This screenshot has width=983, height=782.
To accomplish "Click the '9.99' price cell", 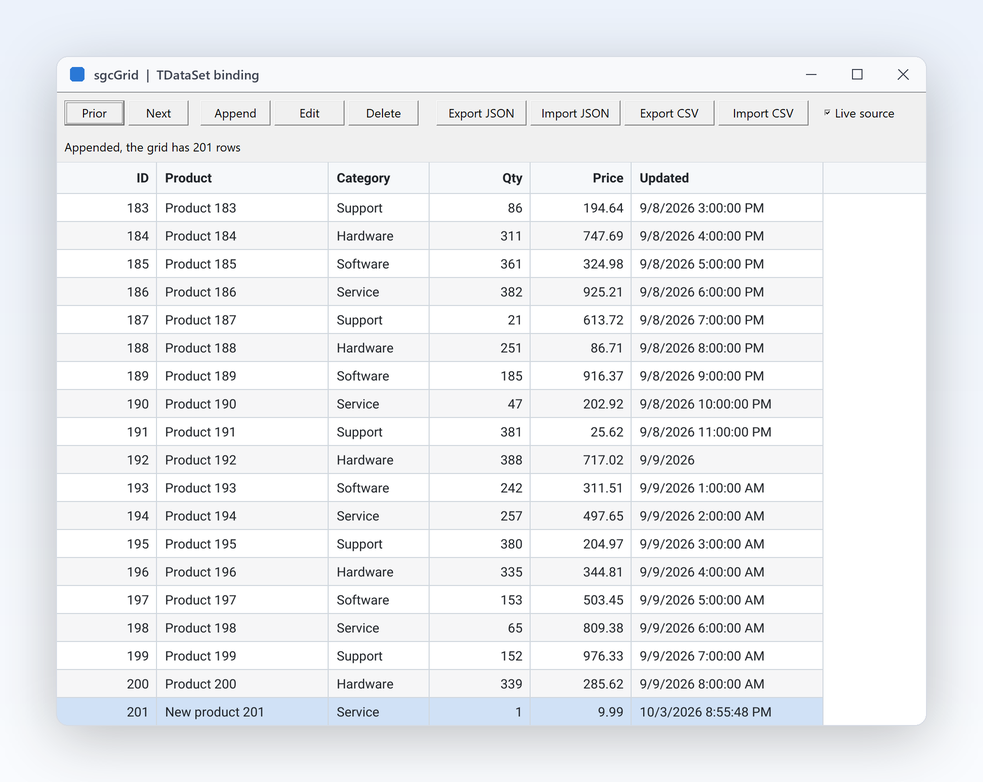I will click(581, 712).
